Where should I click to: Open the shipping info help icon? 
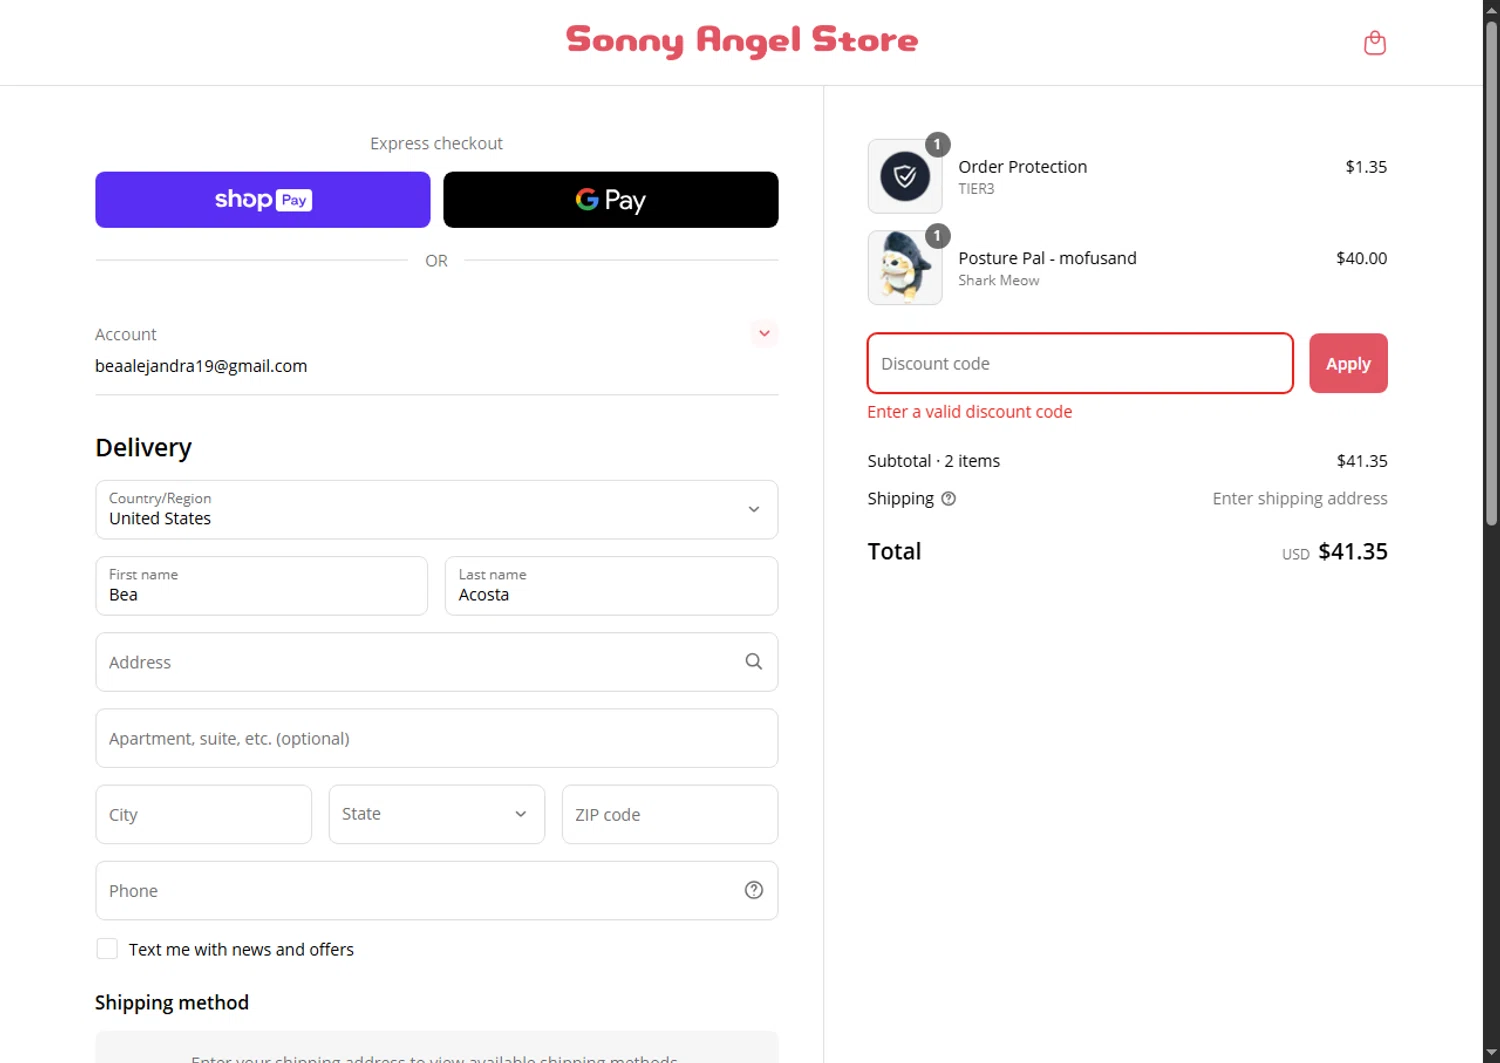tap(948, 499)
